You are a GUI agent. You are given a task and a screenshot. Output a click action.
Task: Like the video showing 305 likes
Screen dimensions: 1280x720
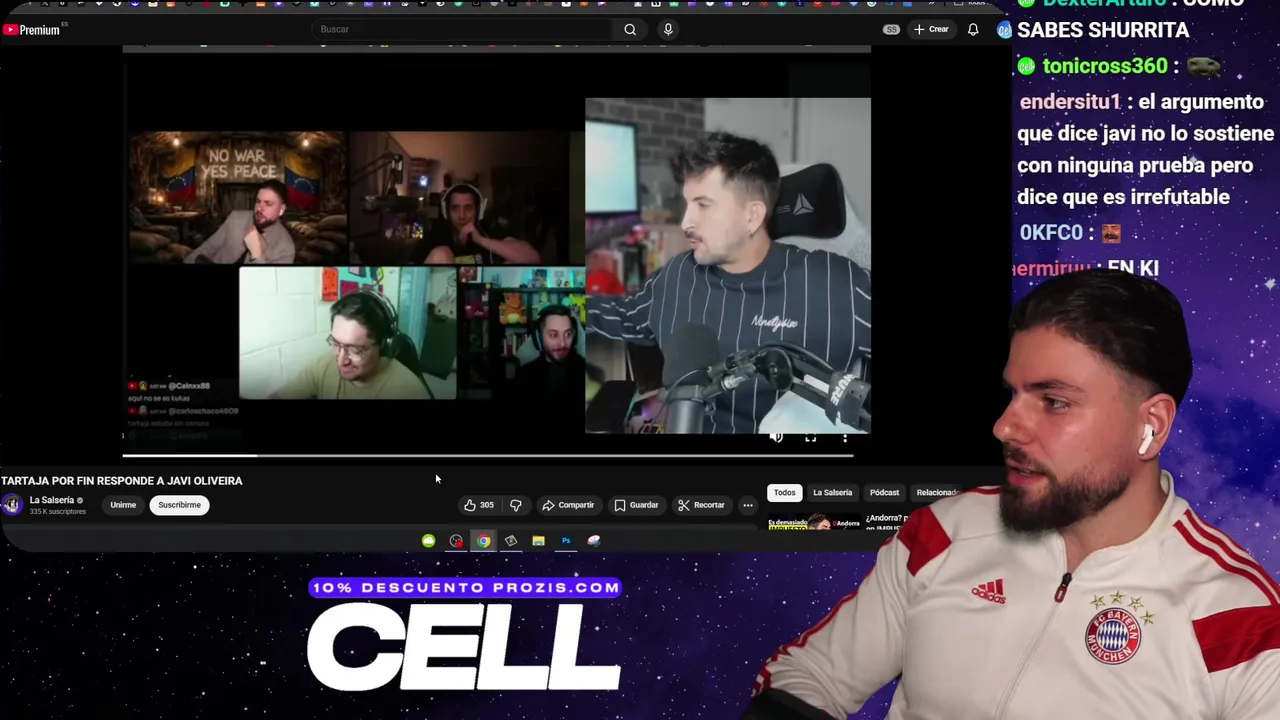479,505
